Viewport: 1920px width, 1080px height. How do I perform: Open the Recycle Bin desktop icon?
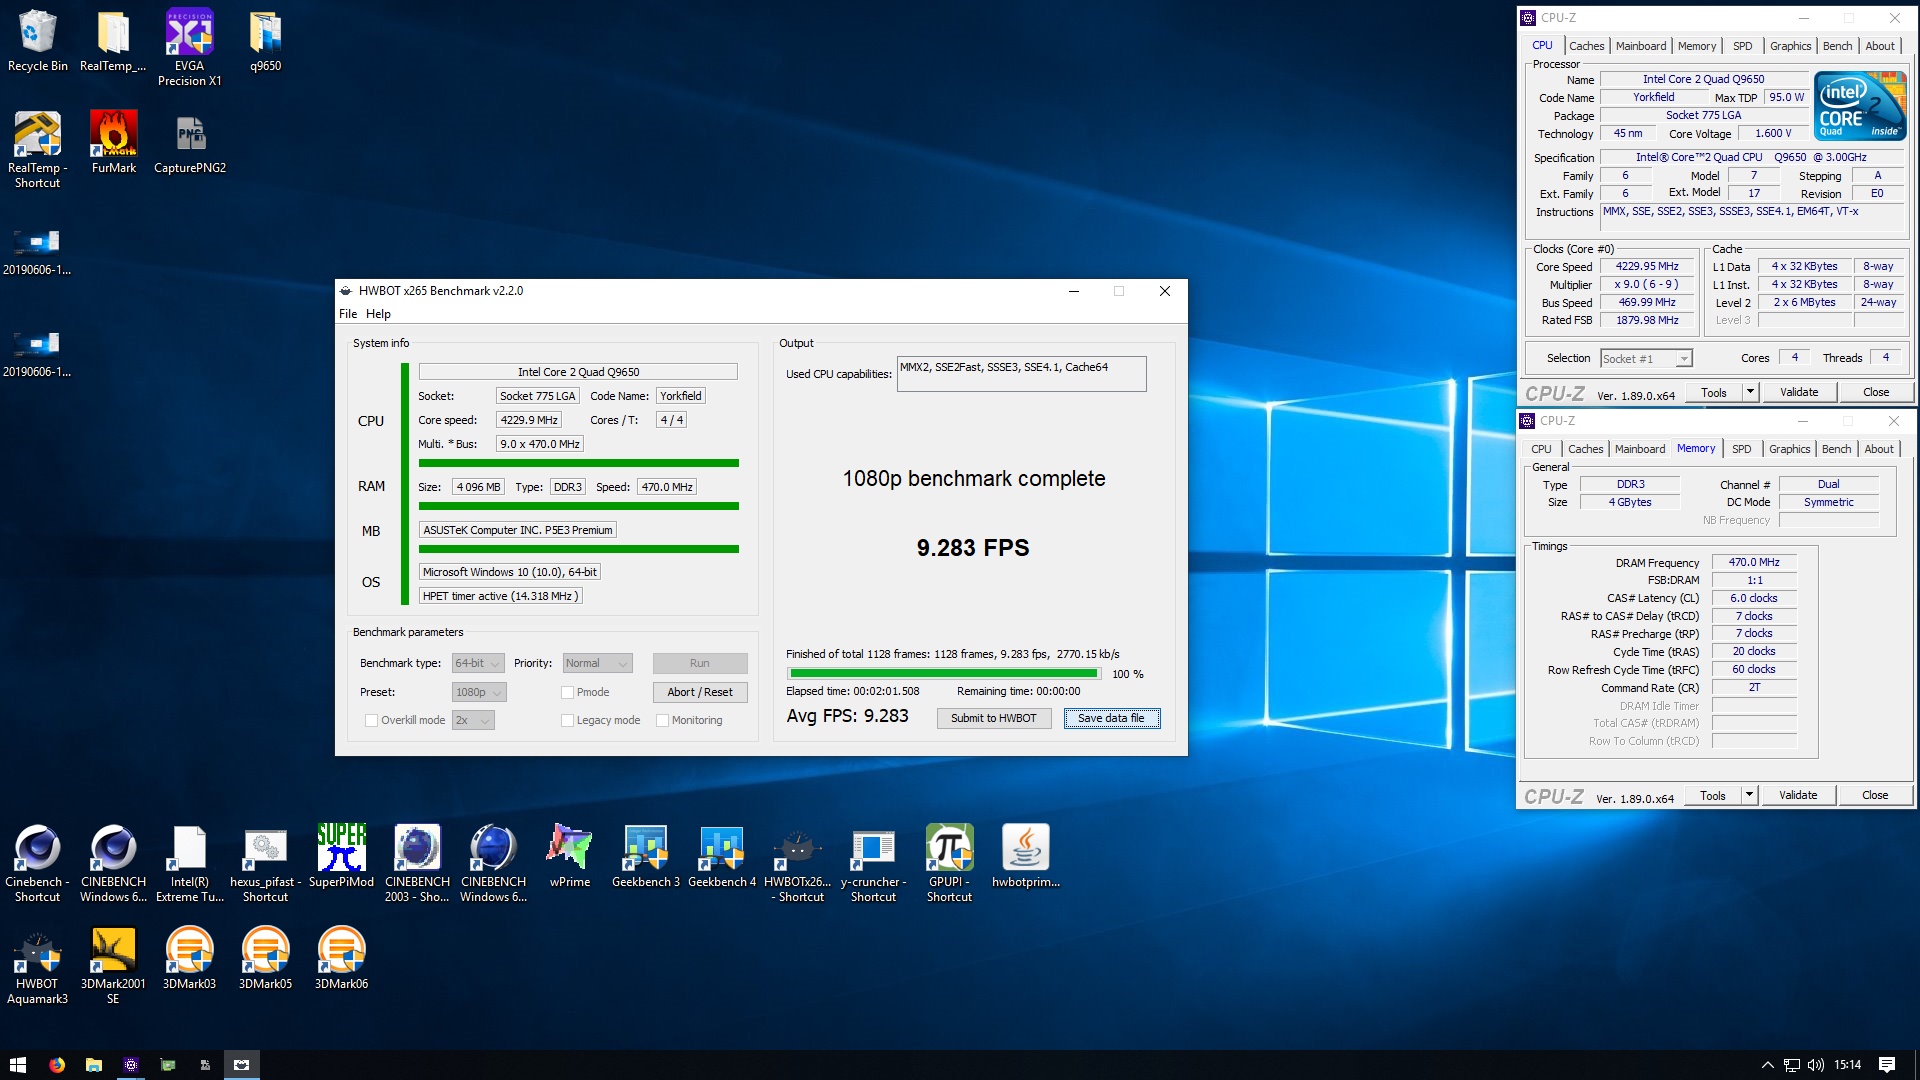[x=37, y=42]
